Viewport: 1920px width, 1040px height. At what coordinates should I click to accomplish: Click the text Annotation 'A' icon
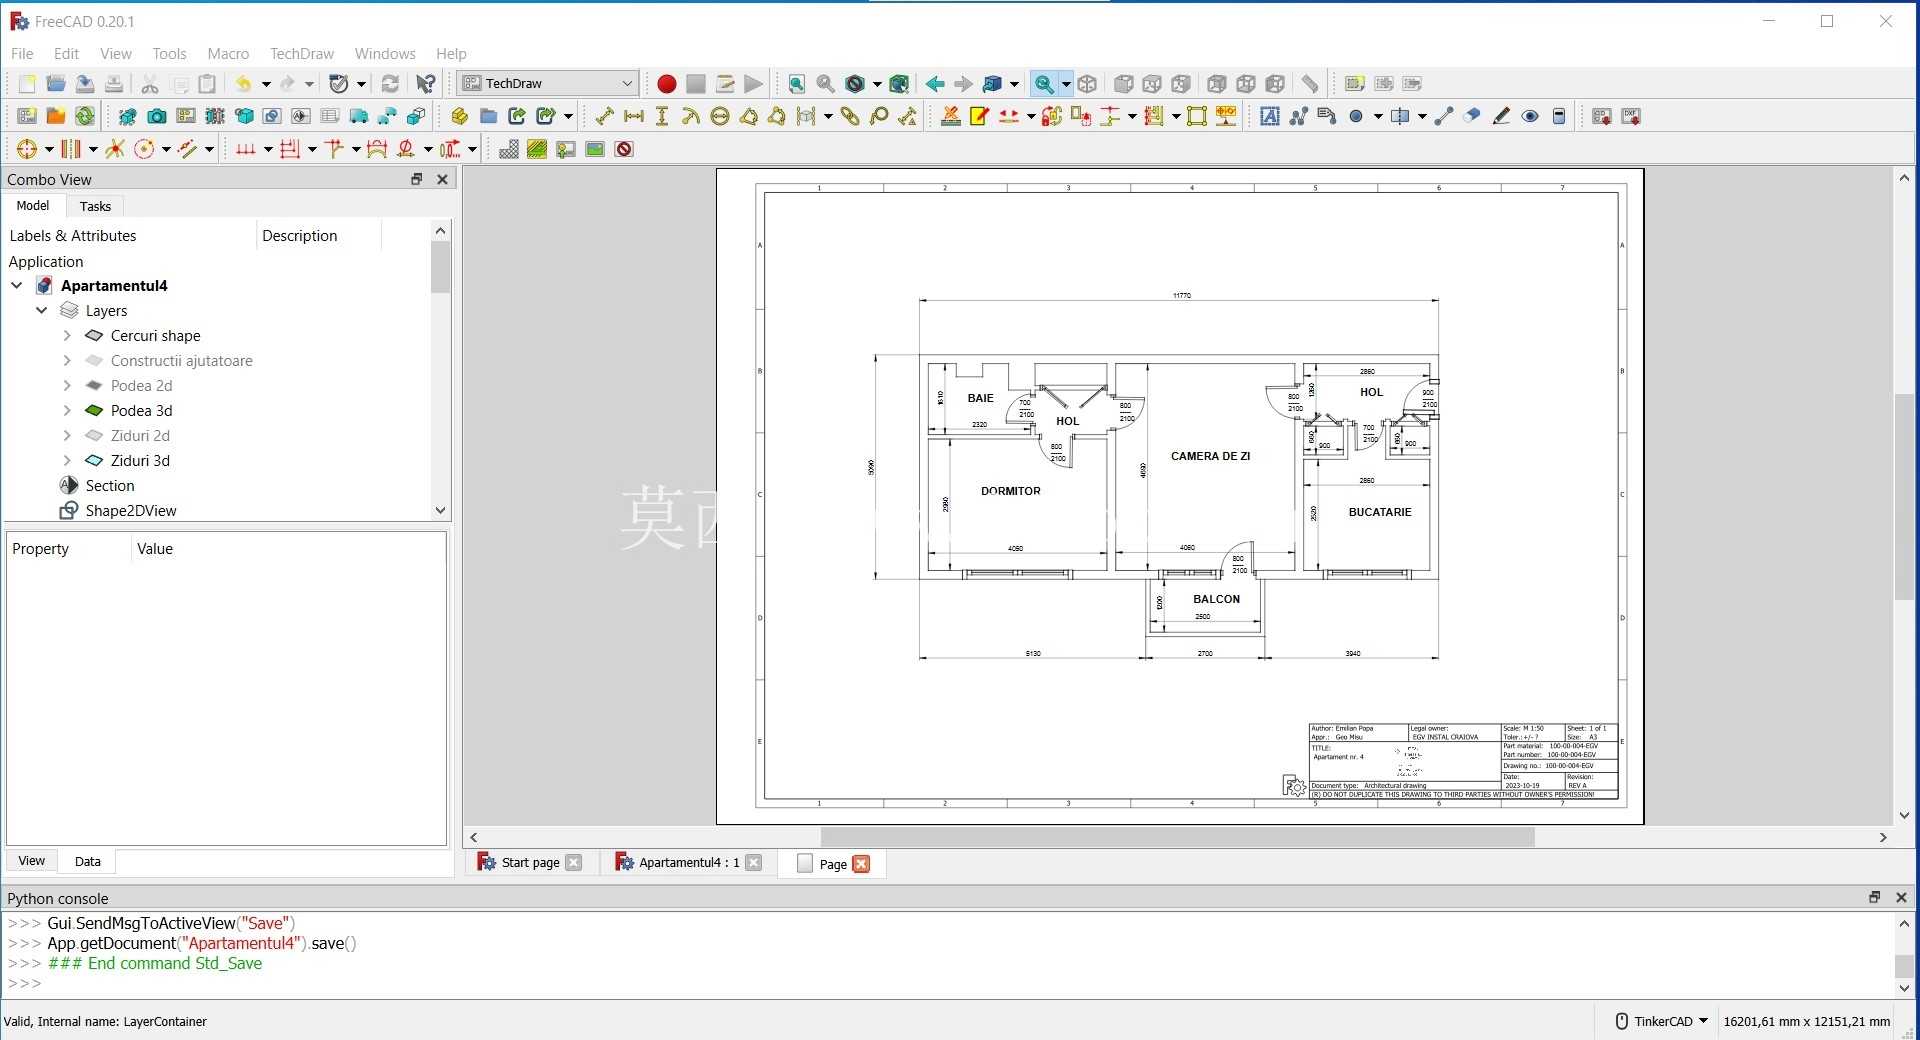point(1270,116)
